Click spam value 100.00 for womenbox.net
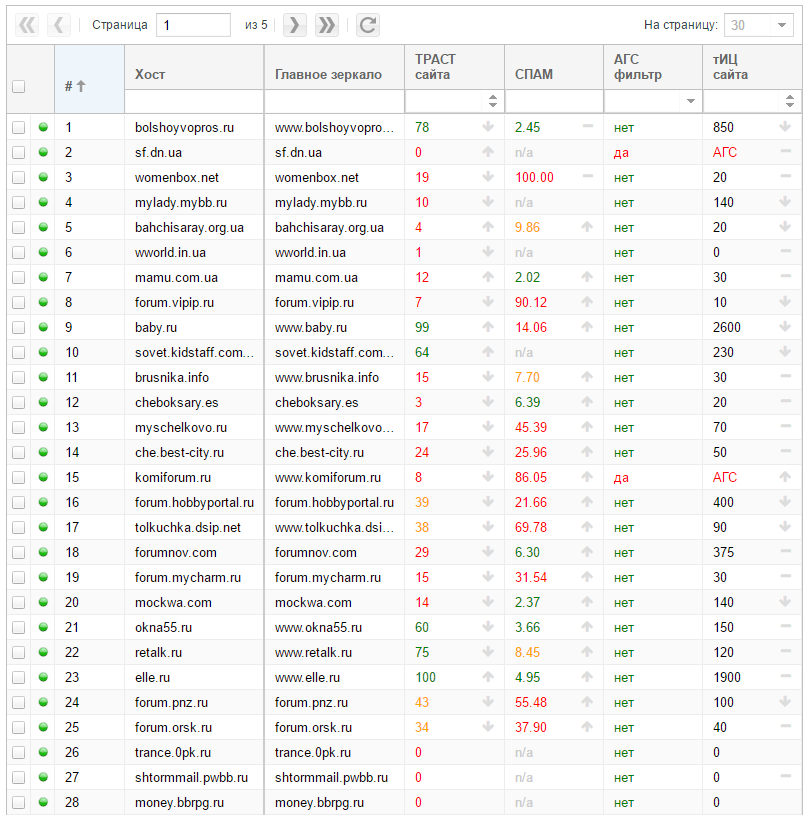The height and width of the screenshot is (815, 809). [534, 178]
